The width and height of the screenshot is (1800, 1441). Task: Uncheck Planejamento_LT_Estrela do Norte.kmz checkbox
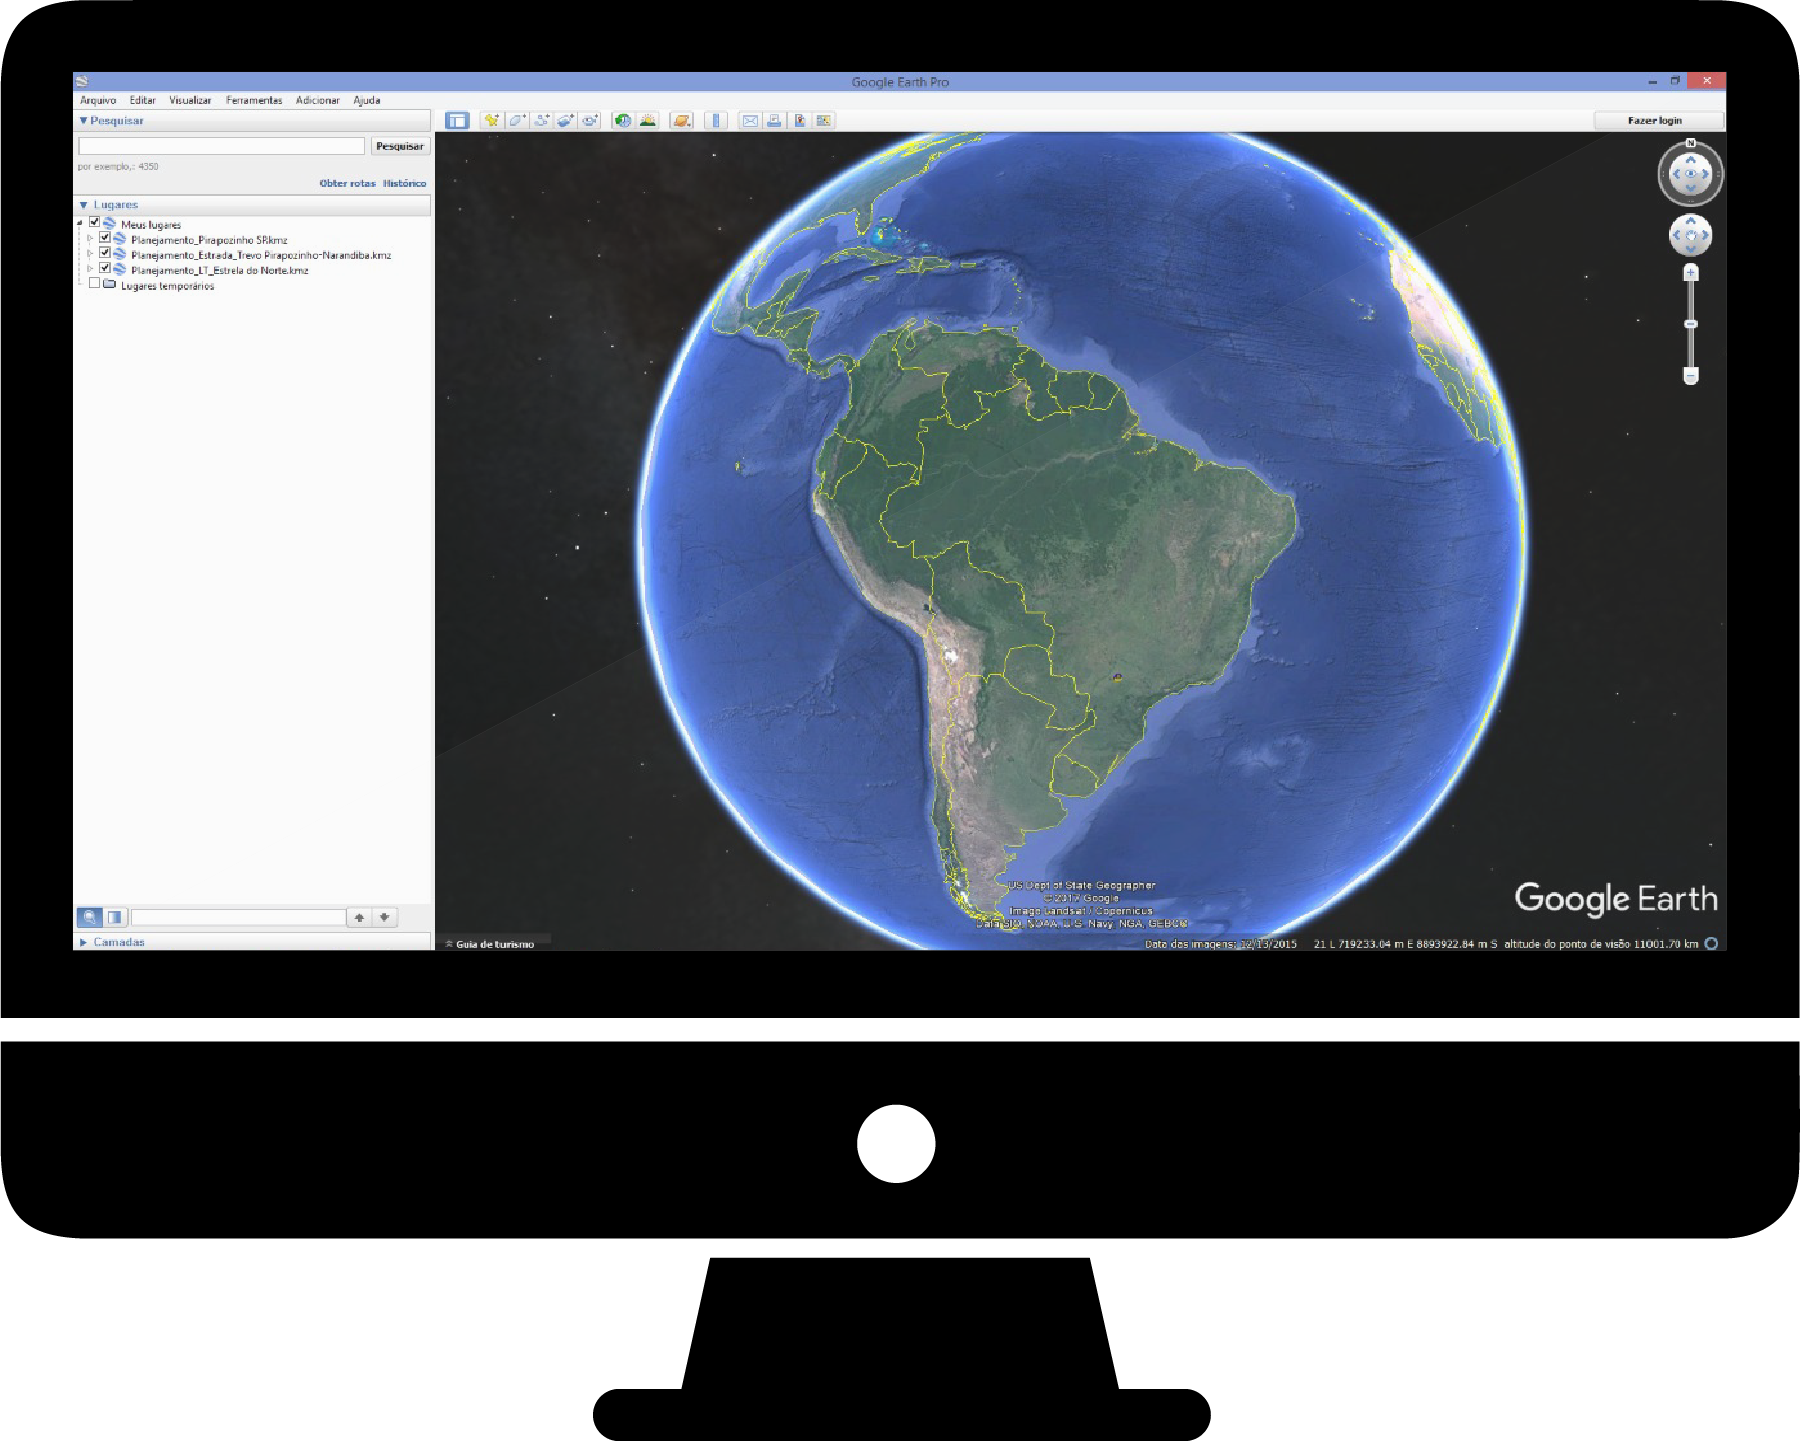tap(105, 268)
